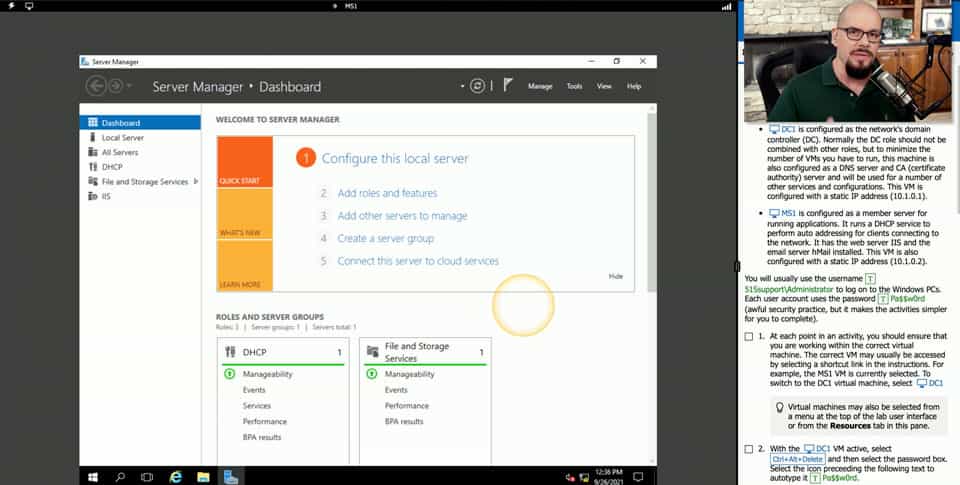Select Local Server in the sidebar
The image size is (960, 485).
[123, 138]
